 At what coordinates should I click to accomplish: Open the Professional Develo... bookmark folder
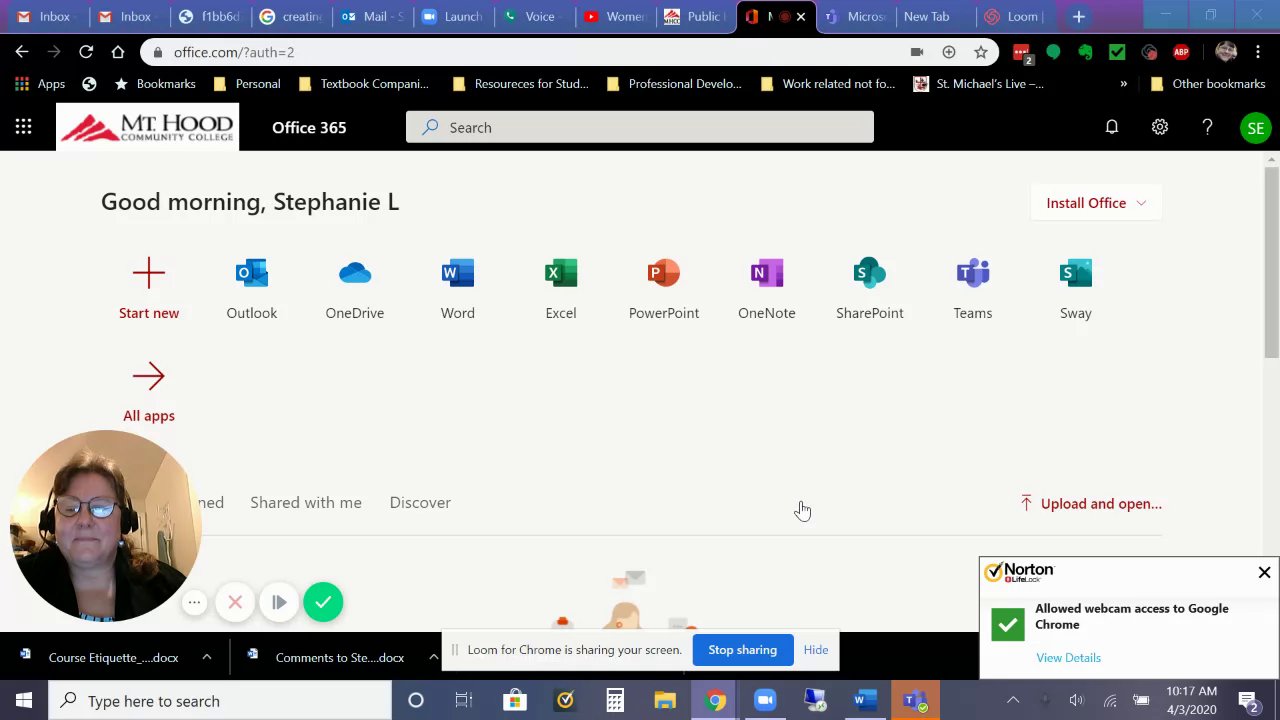(674, 84)
